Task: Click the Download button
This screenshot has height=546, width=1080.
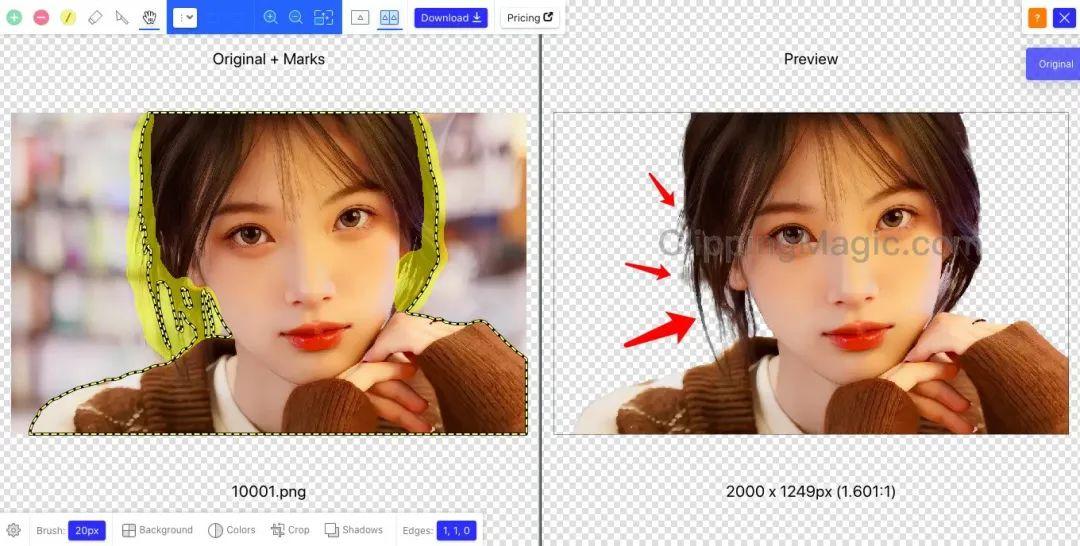Action: tap(450, 18)
